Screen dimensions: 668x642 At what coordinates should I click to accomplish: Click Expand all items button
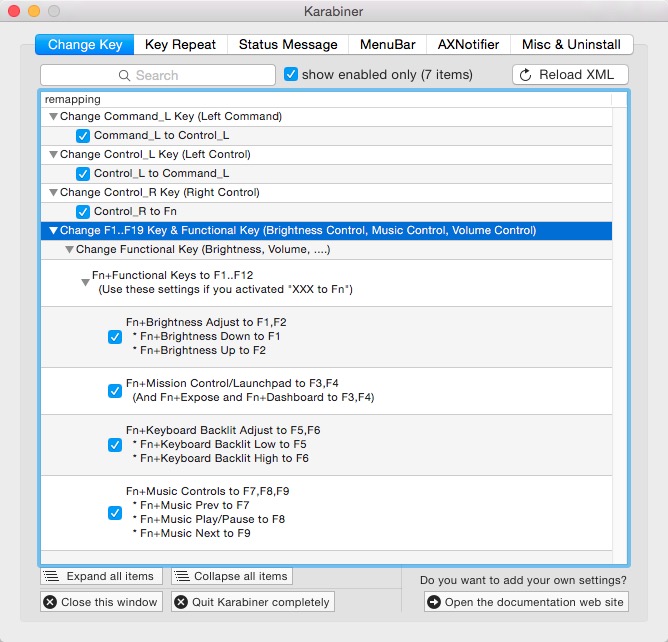coord(101,576)
